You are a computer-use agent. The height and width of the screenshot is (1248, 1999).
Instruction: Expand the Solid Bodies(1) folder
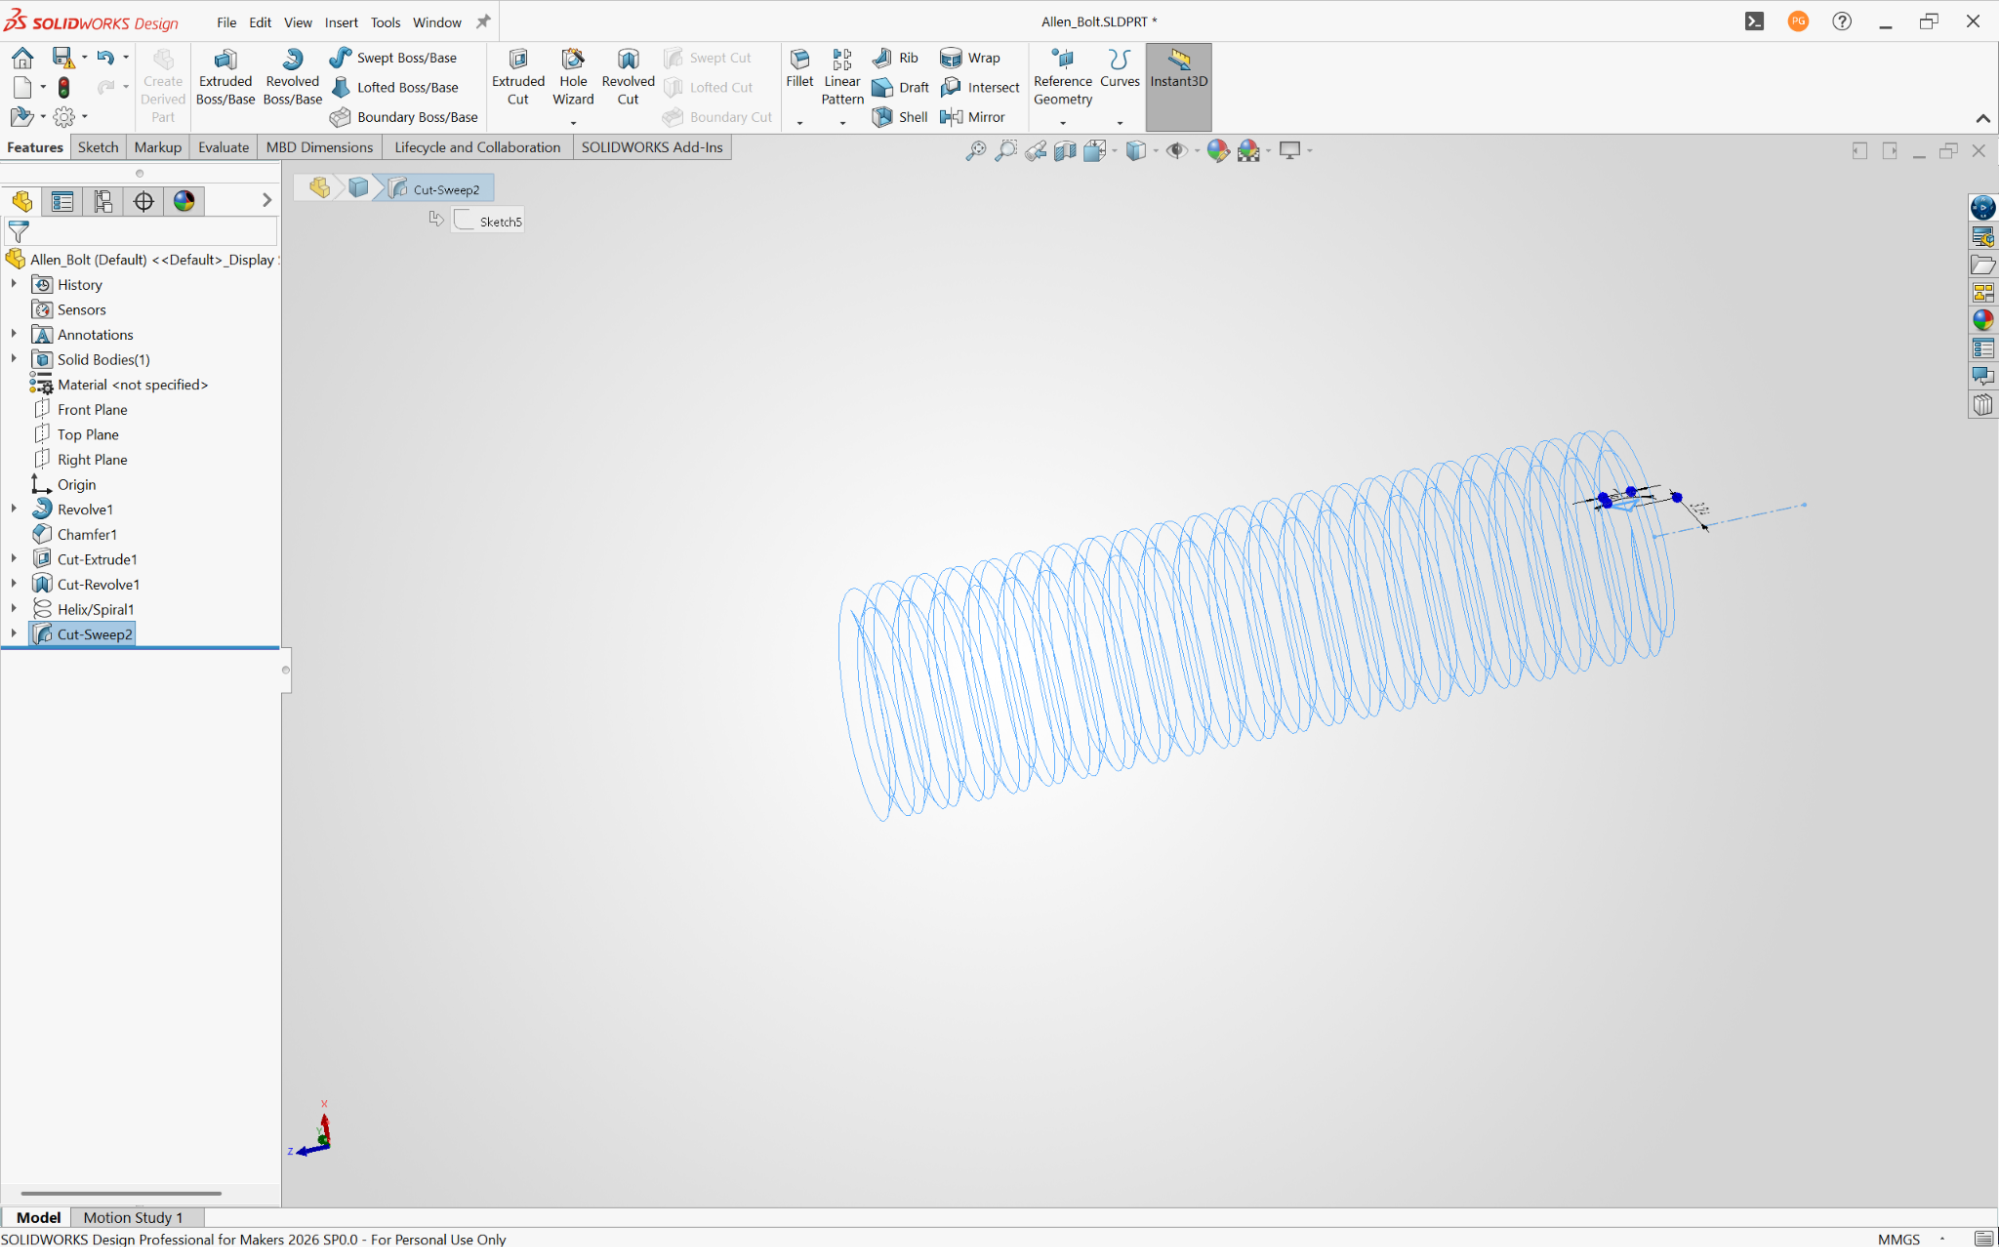click(14, 359)
